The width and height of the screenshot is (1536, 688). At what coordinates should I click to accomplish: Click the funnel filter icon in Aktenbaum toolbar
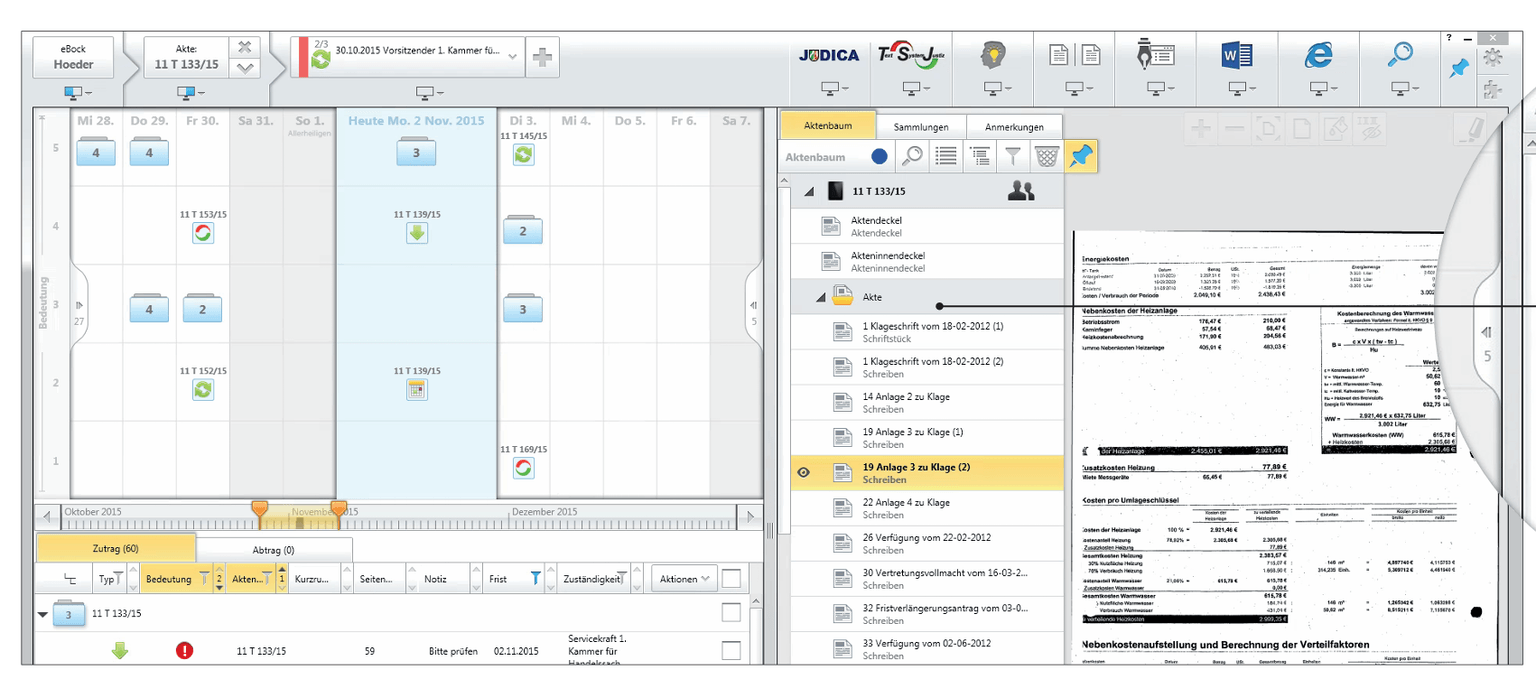point(1013,156)
